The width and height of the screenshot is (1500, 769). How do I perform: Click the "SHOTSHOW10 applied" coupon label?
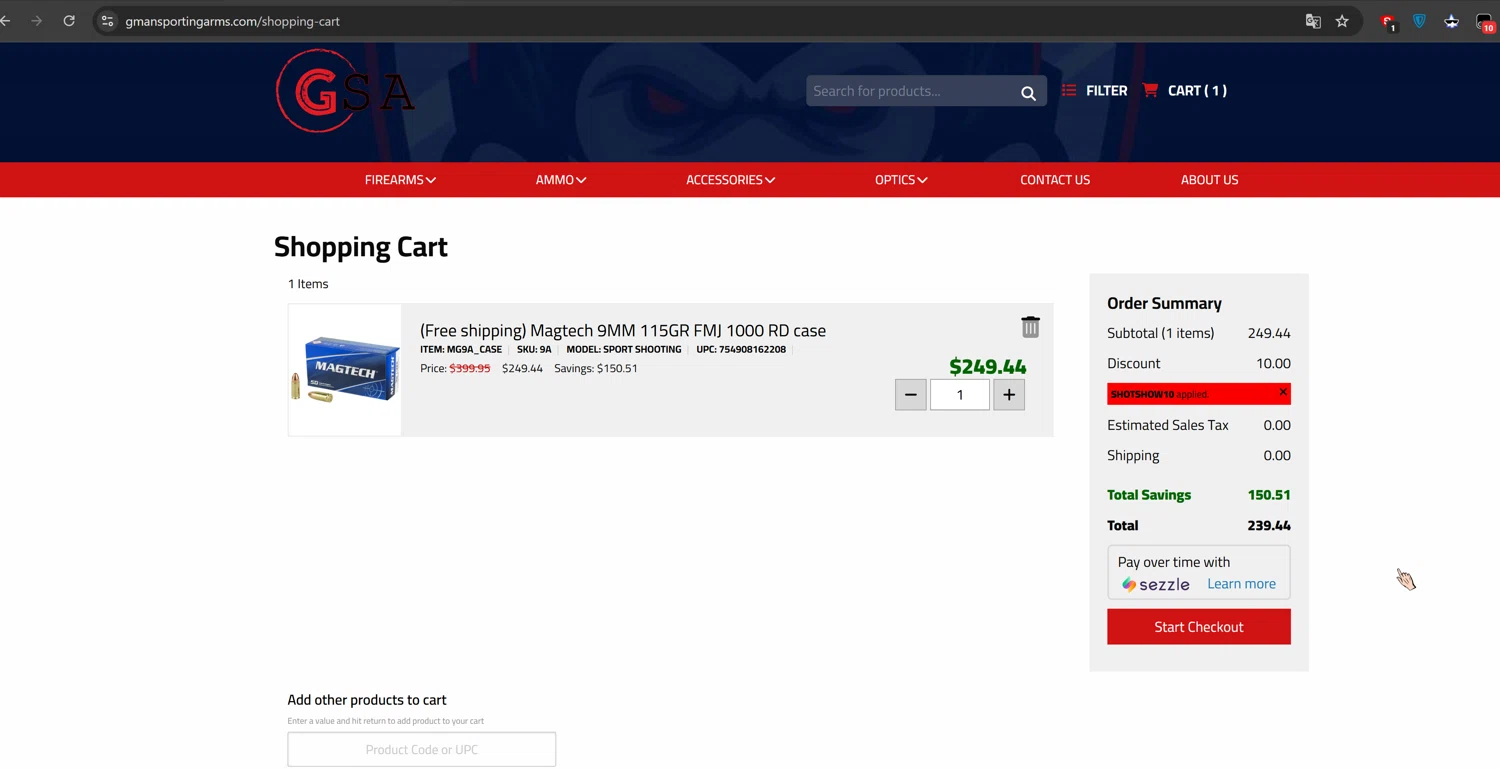tap(1160, 394)
